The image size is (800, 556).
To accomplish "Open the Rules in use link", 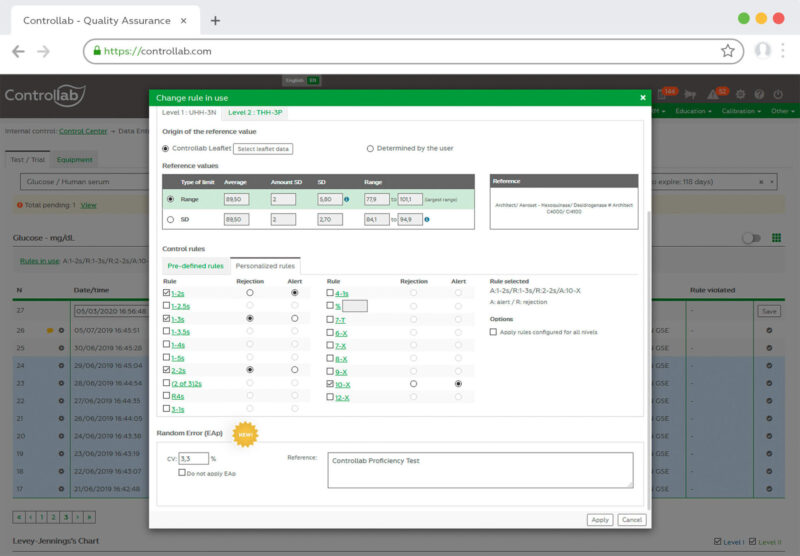I will (x=40, y=261).
